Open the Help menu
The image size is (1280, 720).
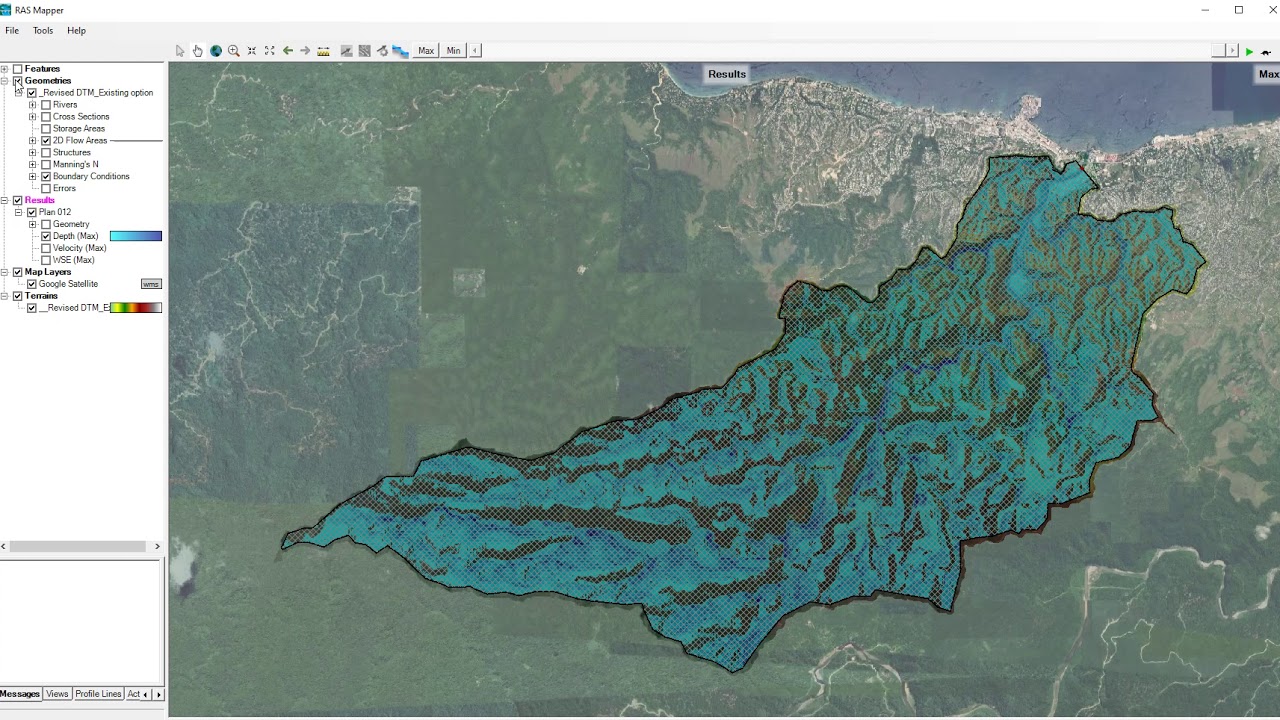[x=76, y=31]
